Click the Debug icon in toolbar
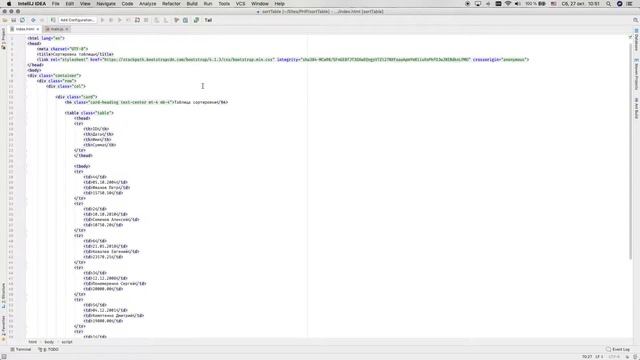 111,20
